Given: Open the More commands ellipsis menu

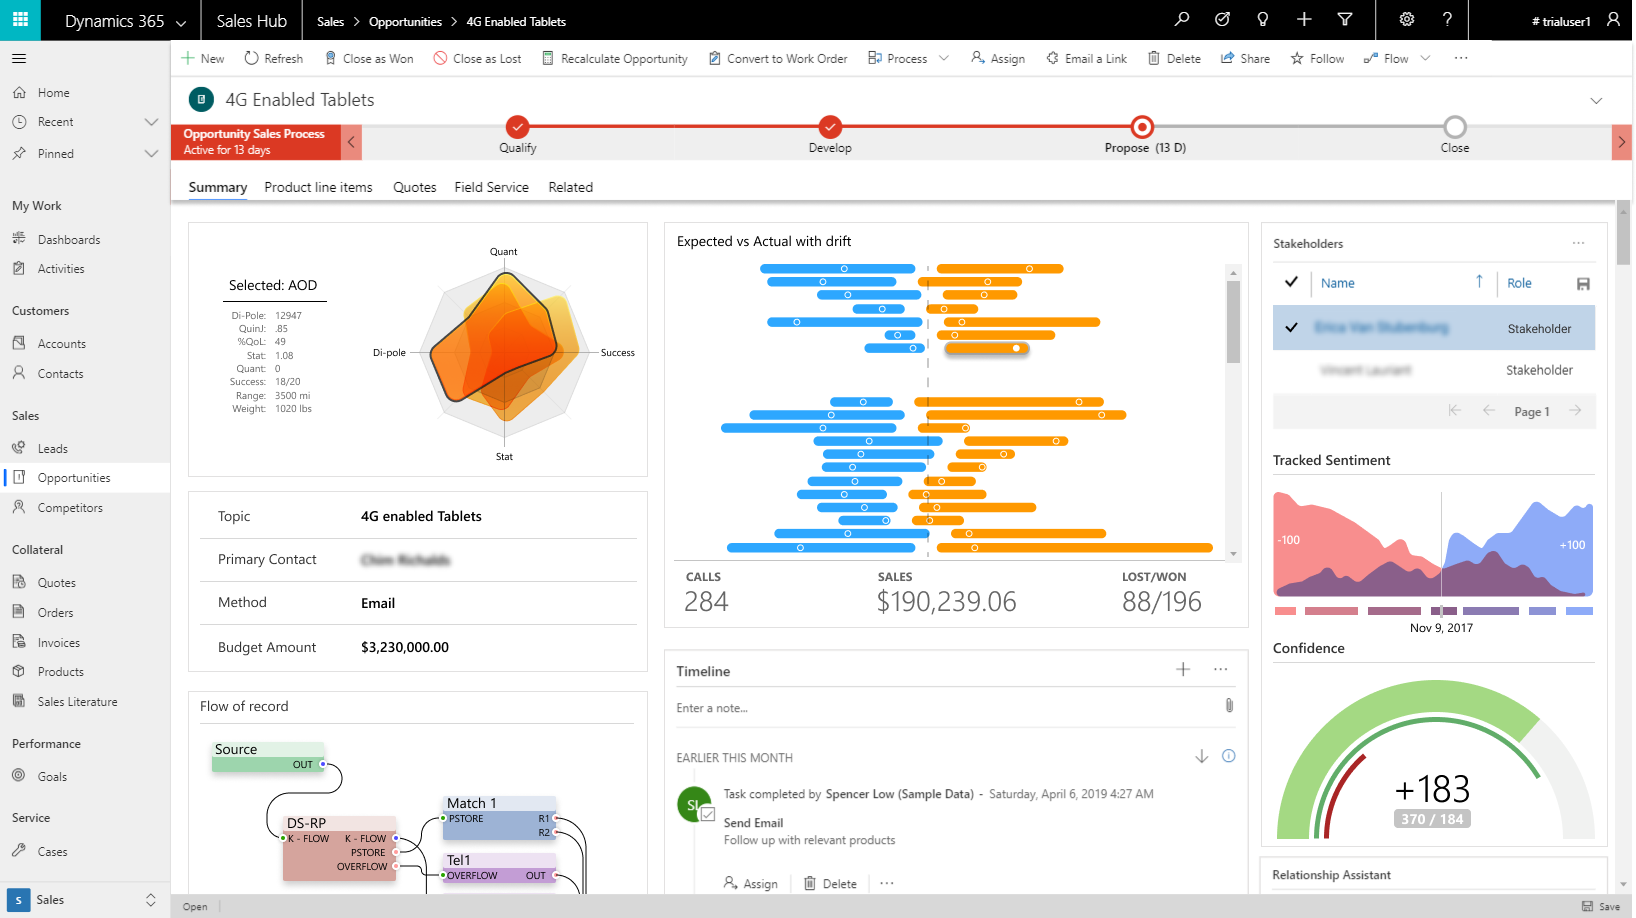Looking at the screenshot, I should click(1461, 58).
